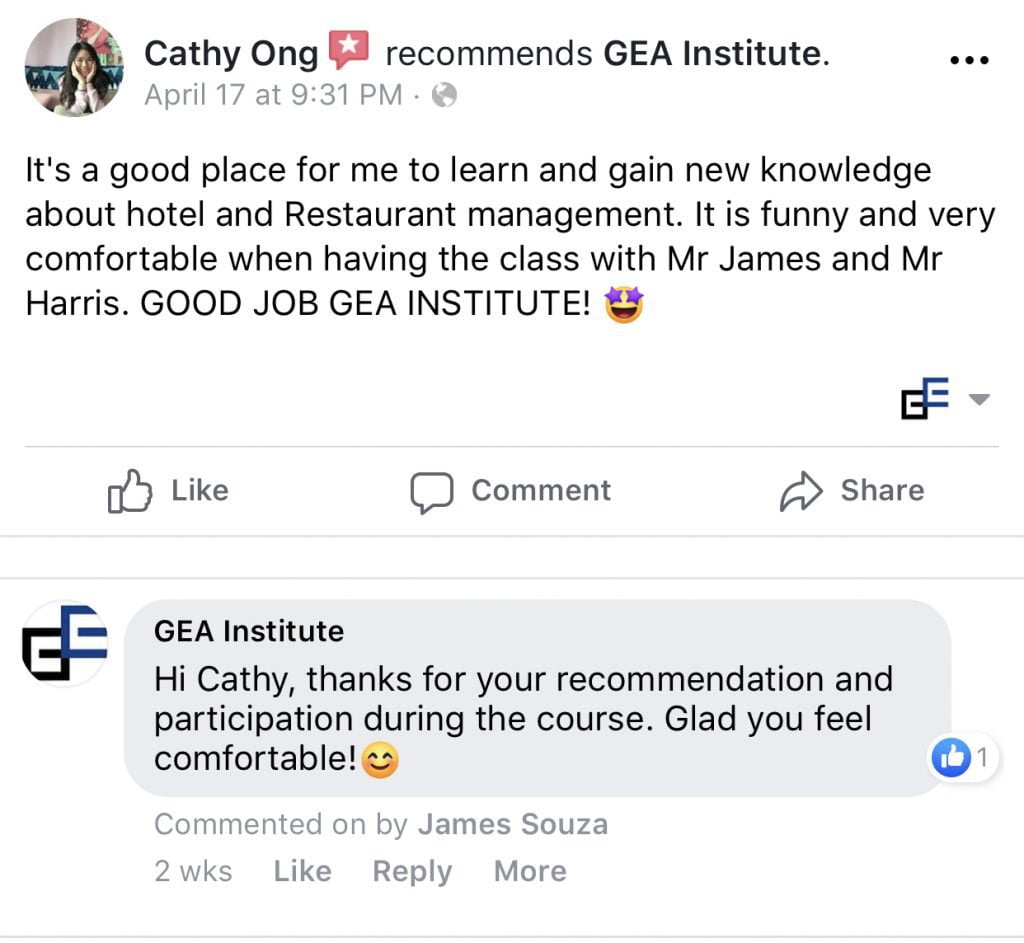Like the GEA Institute comment

[302, 871]
